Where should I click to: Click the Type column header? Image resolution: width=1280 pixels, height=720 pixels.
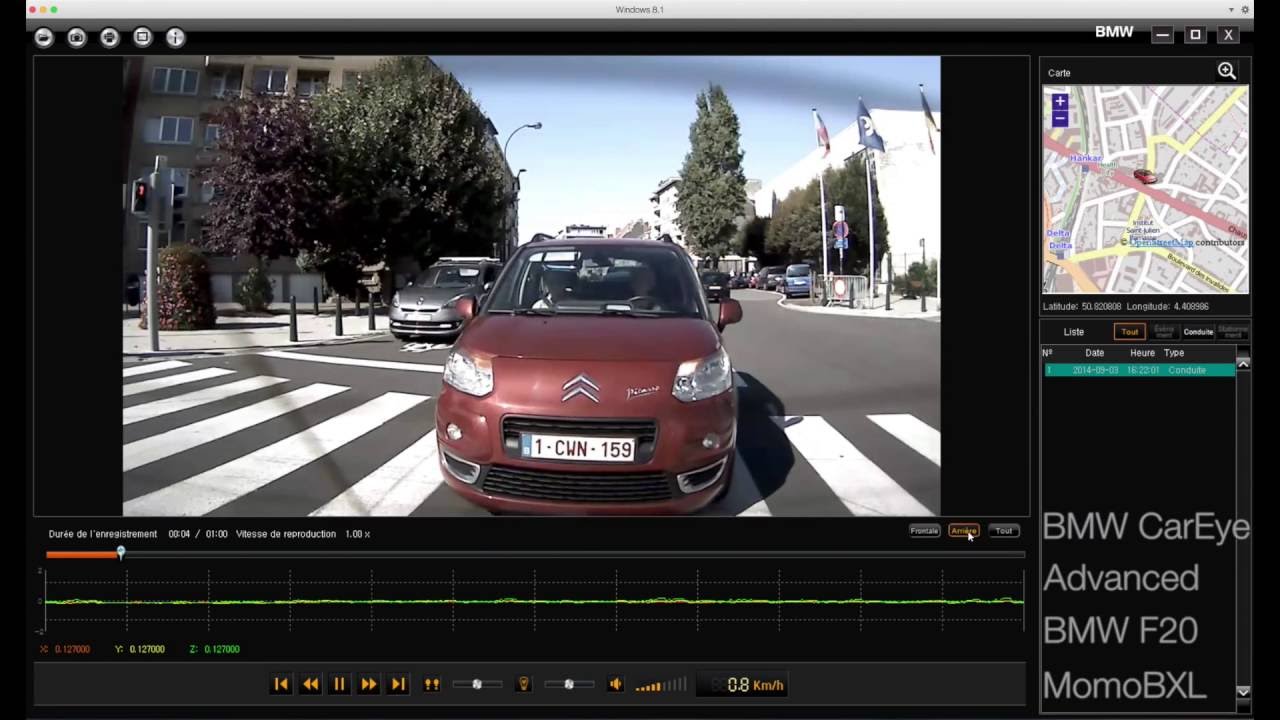[1174, 353]
